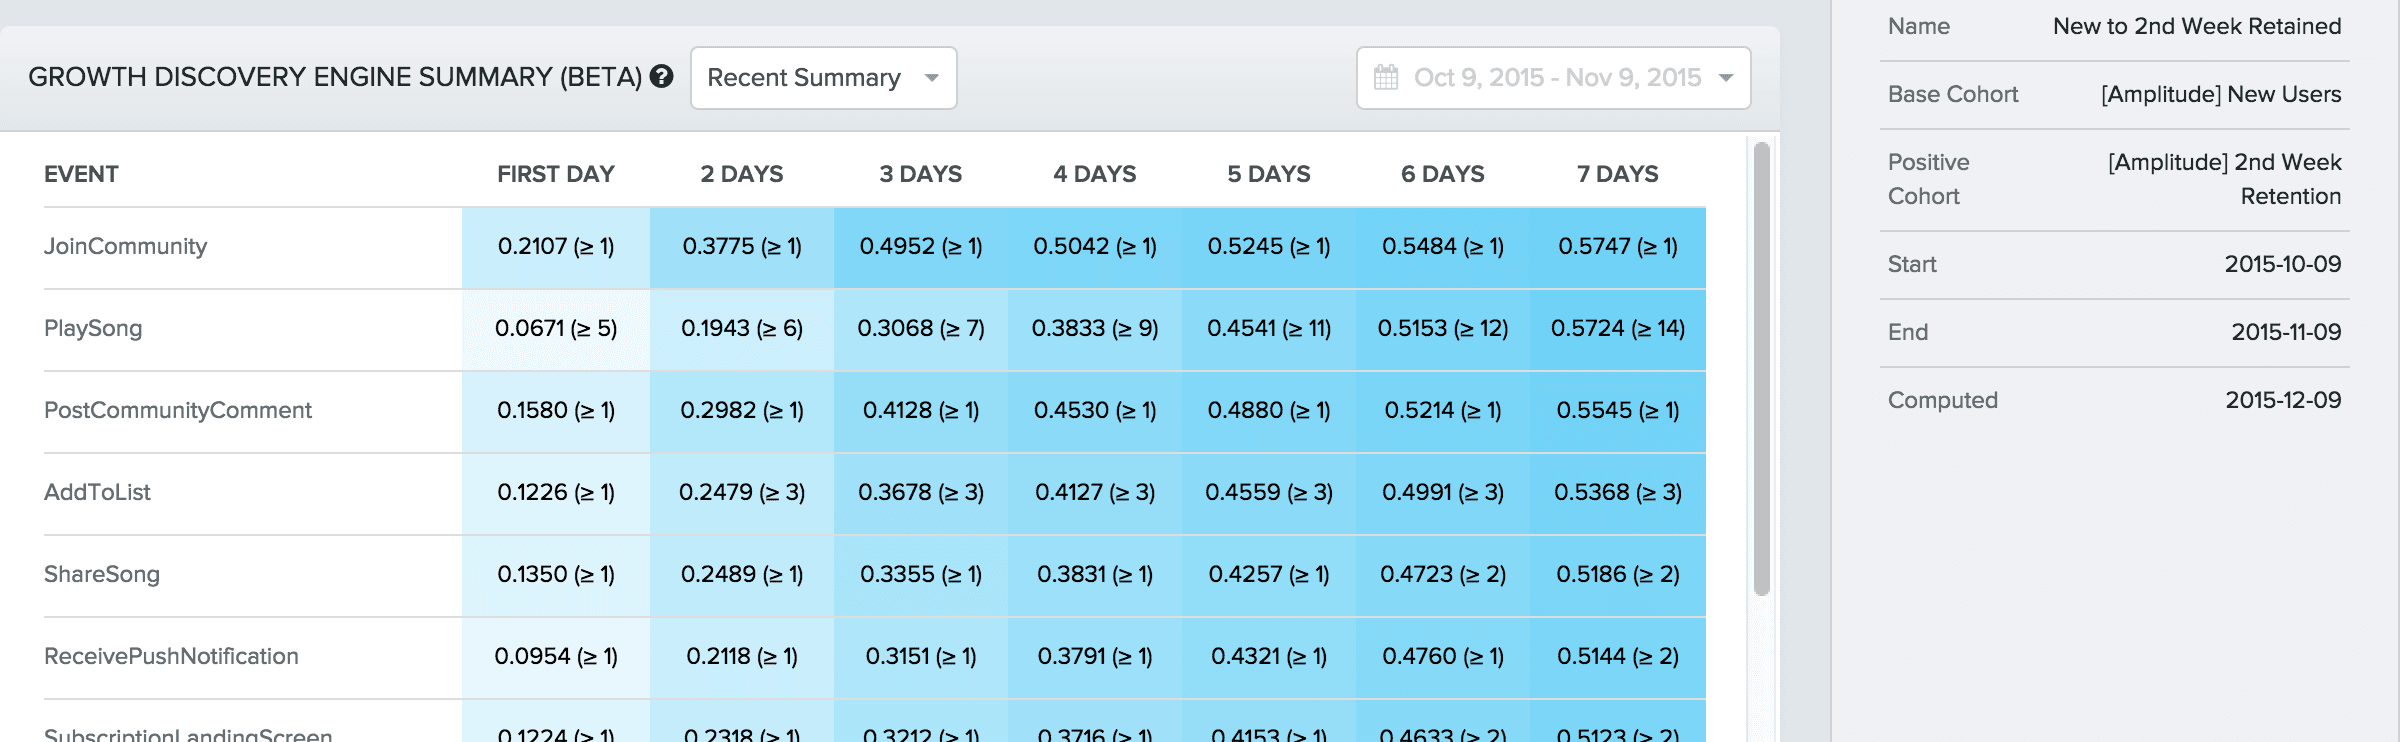Select AddToList 3 days cell 0.3678
2400x742 pixels.
click(920, 493)
